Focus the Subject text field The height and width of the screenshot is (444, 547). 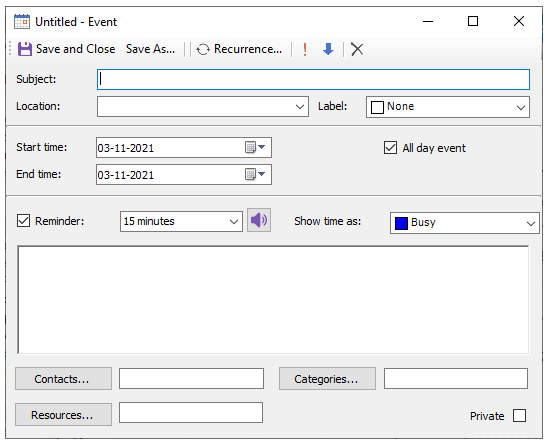coord(313,80)
